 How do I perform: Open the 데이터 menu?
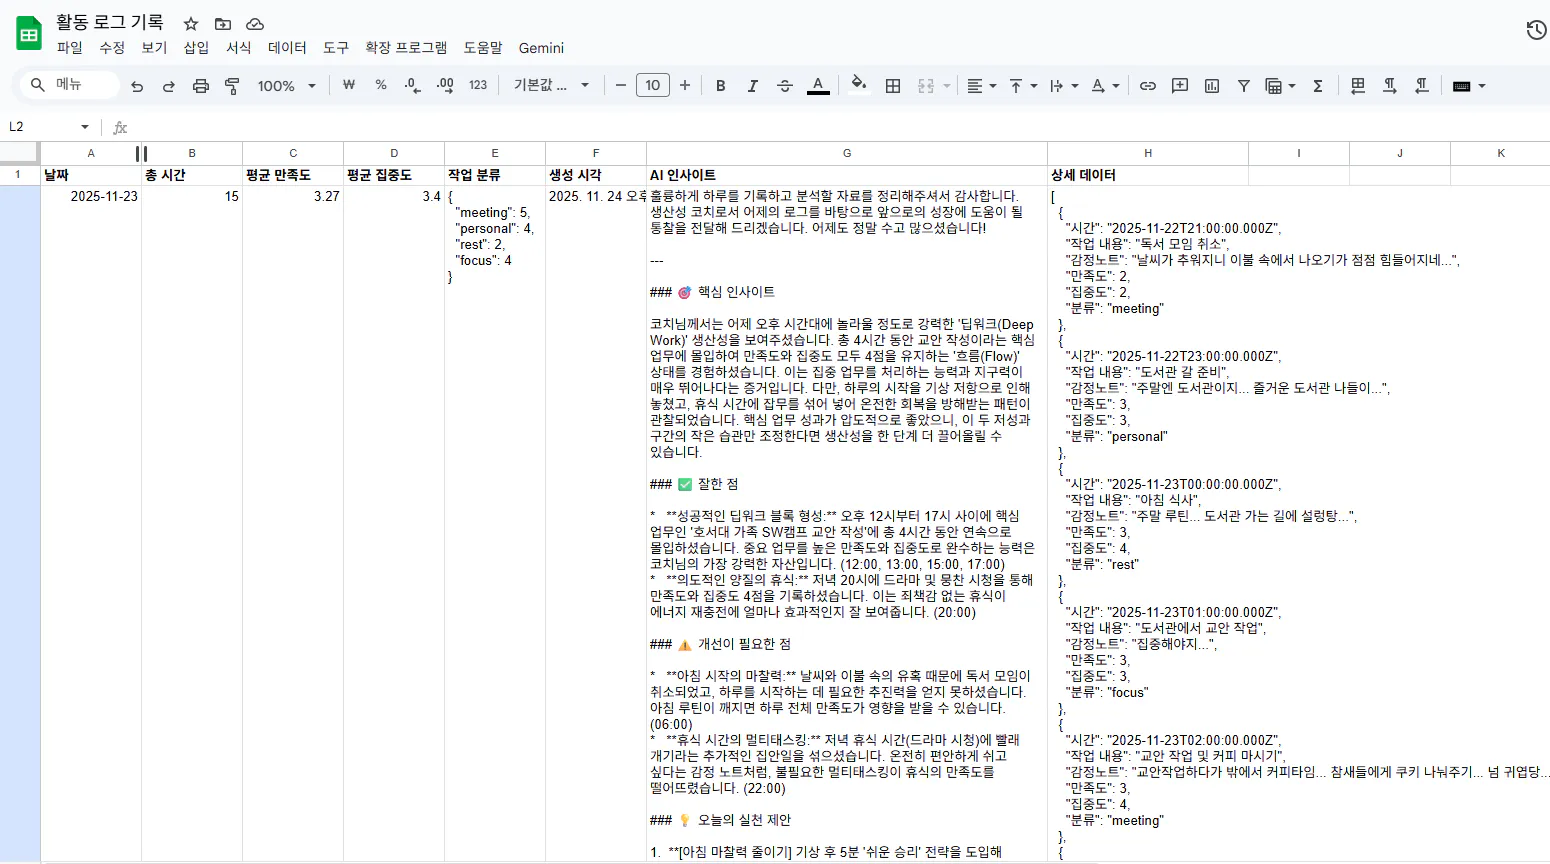pos(287,48)
